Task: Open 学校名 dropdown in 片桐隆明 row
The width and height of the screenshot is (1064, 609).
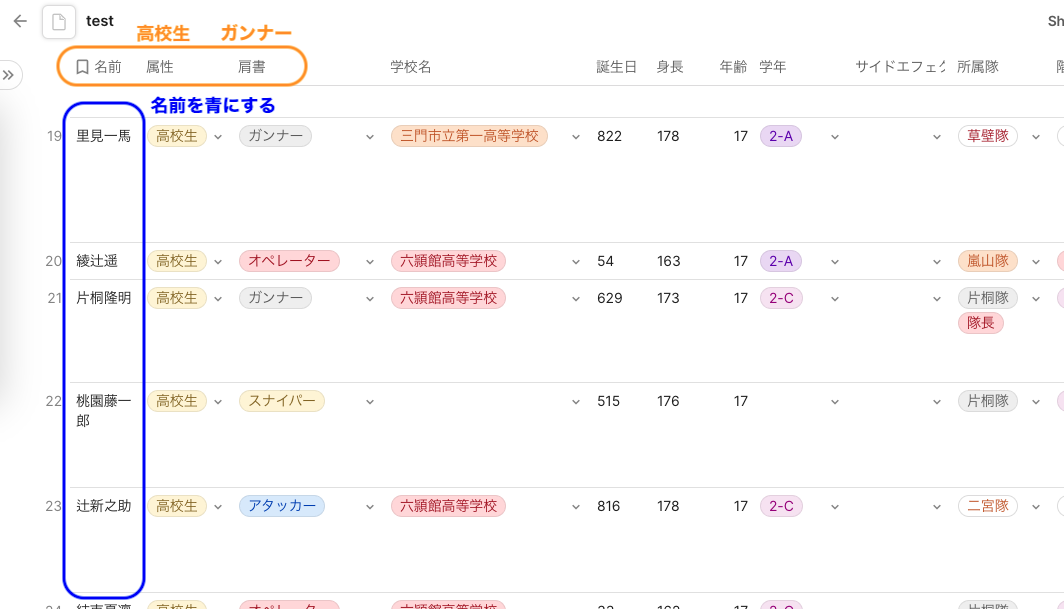Action: point(575,299)
